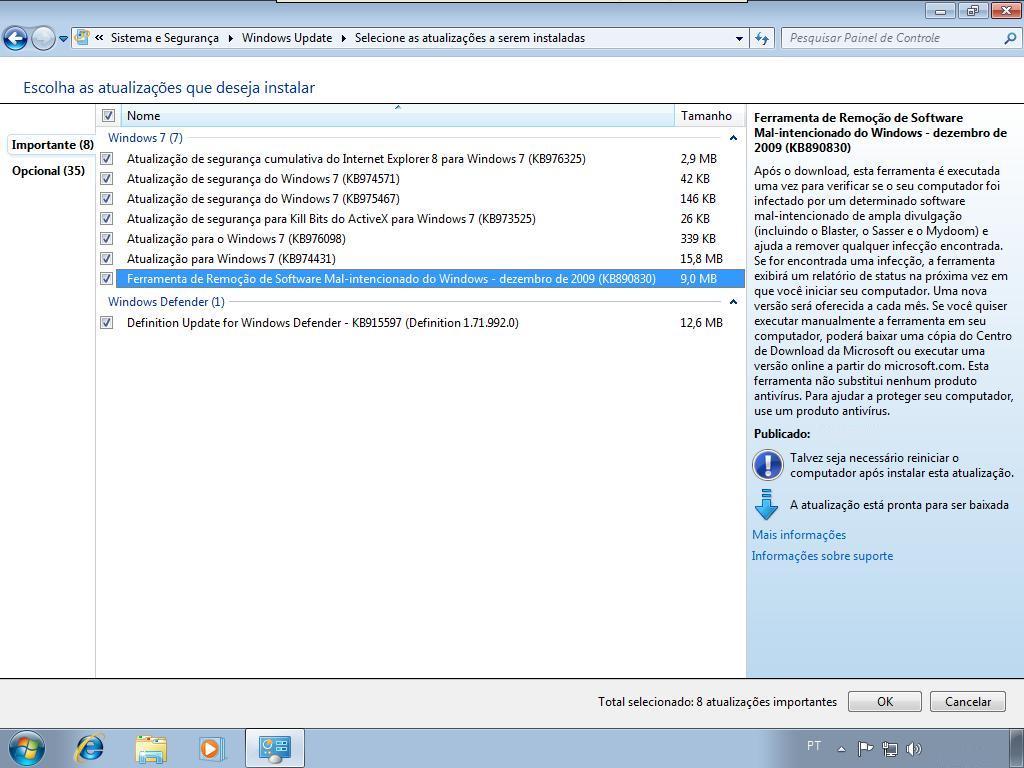The width and height of the screenshot is (1024, 768).
Task: Open the Windows Start menu orb
Action: [27, 748]
